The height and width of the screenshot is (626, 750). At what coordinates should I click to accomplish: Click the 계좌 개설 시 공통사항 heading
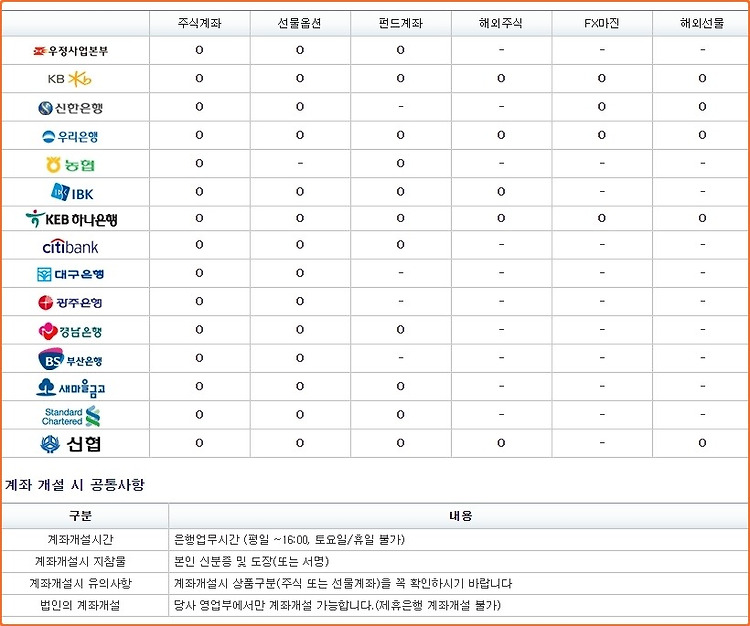tap(75, 485)
